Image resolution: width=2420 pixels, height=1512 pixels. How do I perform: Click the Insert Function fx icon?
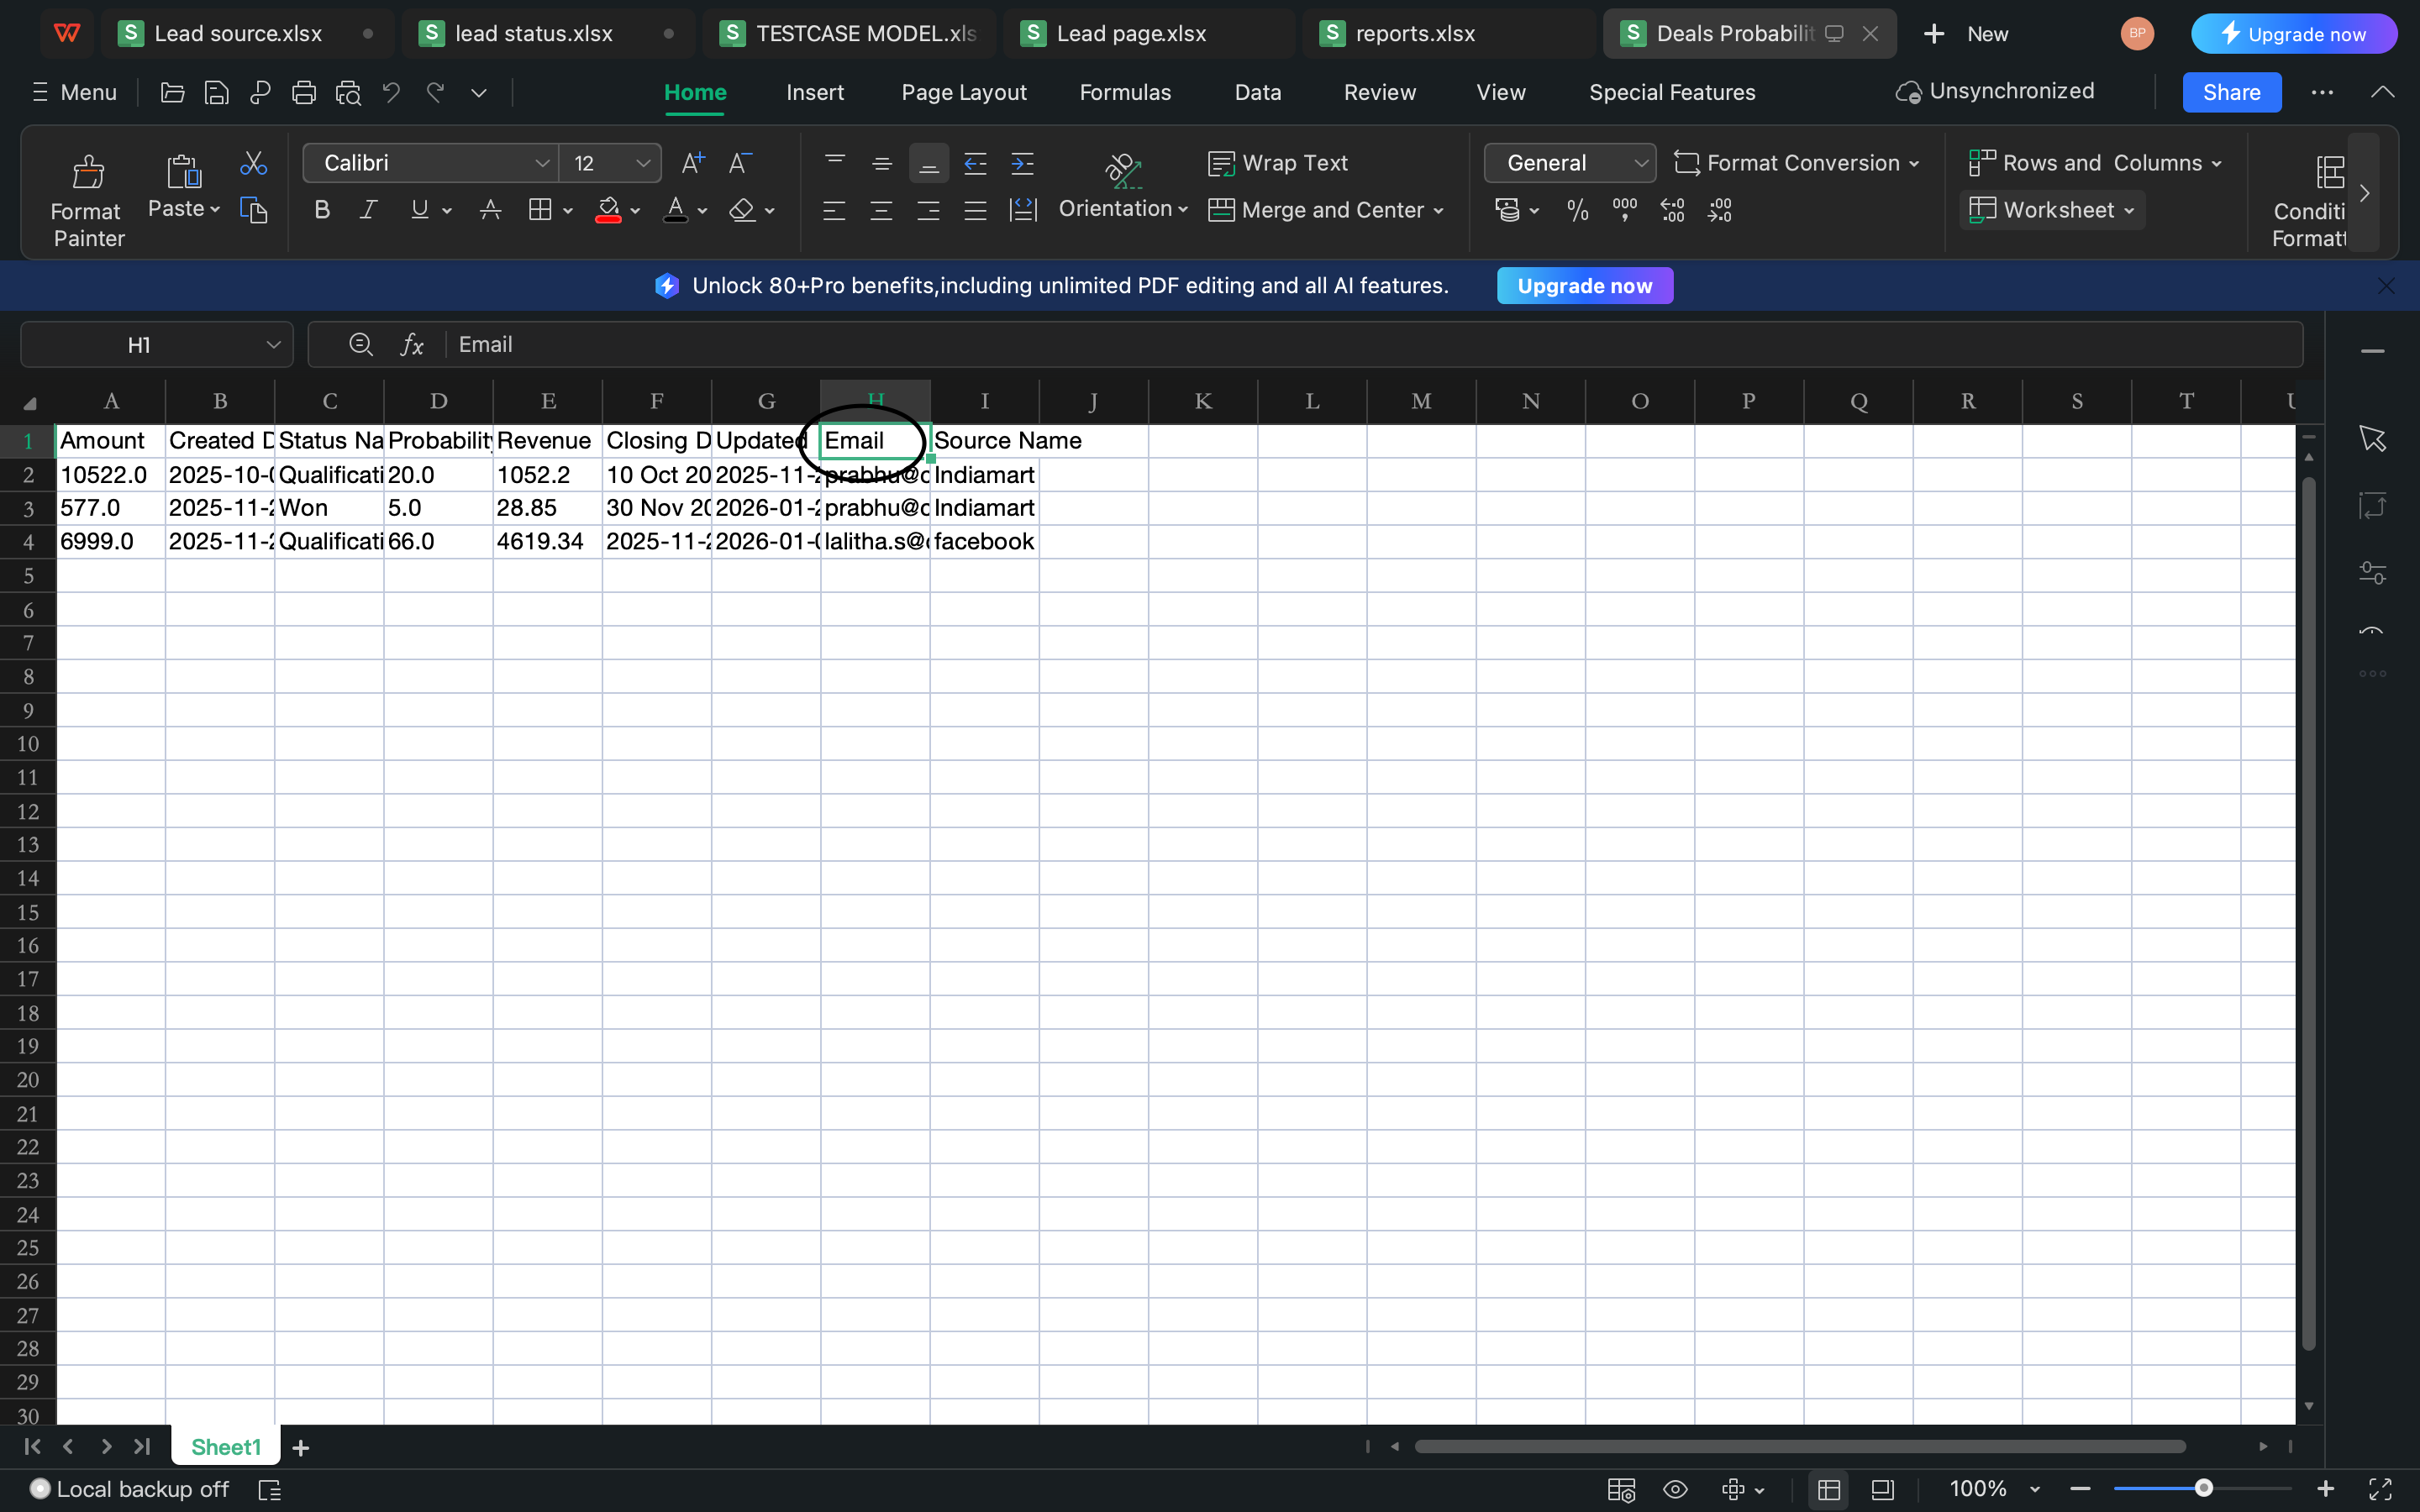pos(412,345)
